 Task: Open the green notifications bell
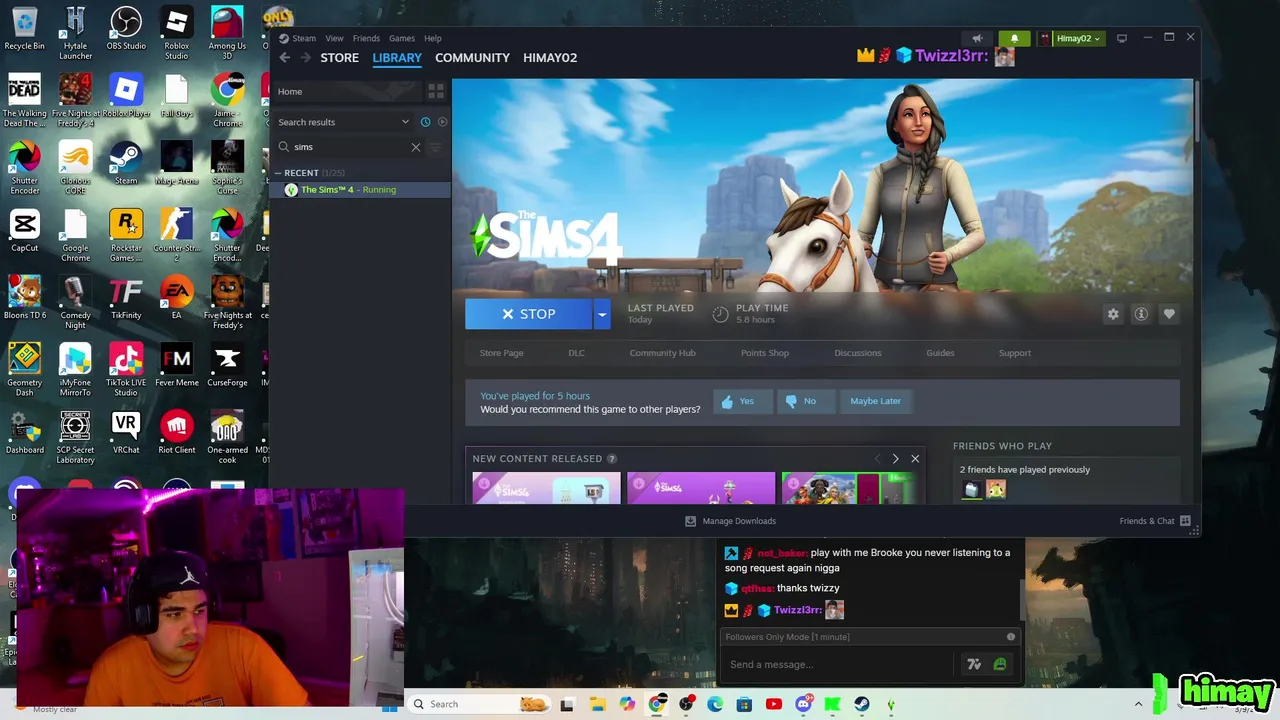pyautogui.click(x=1014, y=38)
